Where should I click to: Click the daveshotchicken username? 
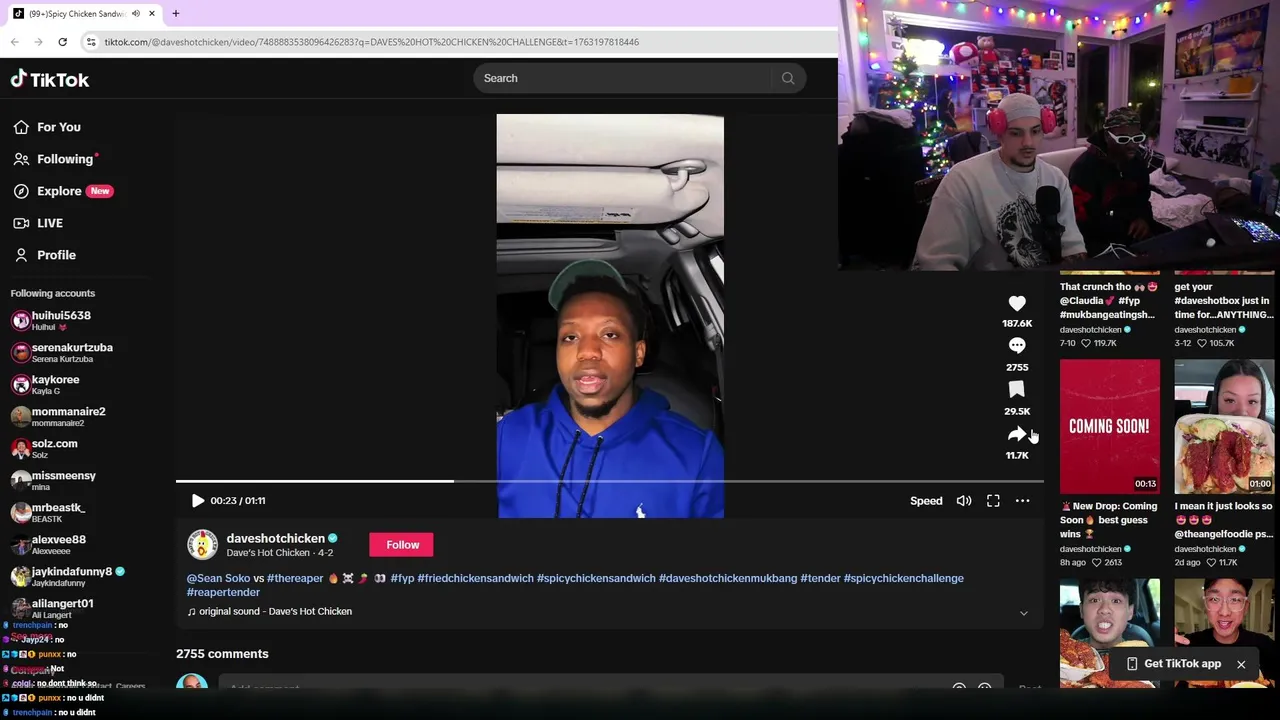275,538
